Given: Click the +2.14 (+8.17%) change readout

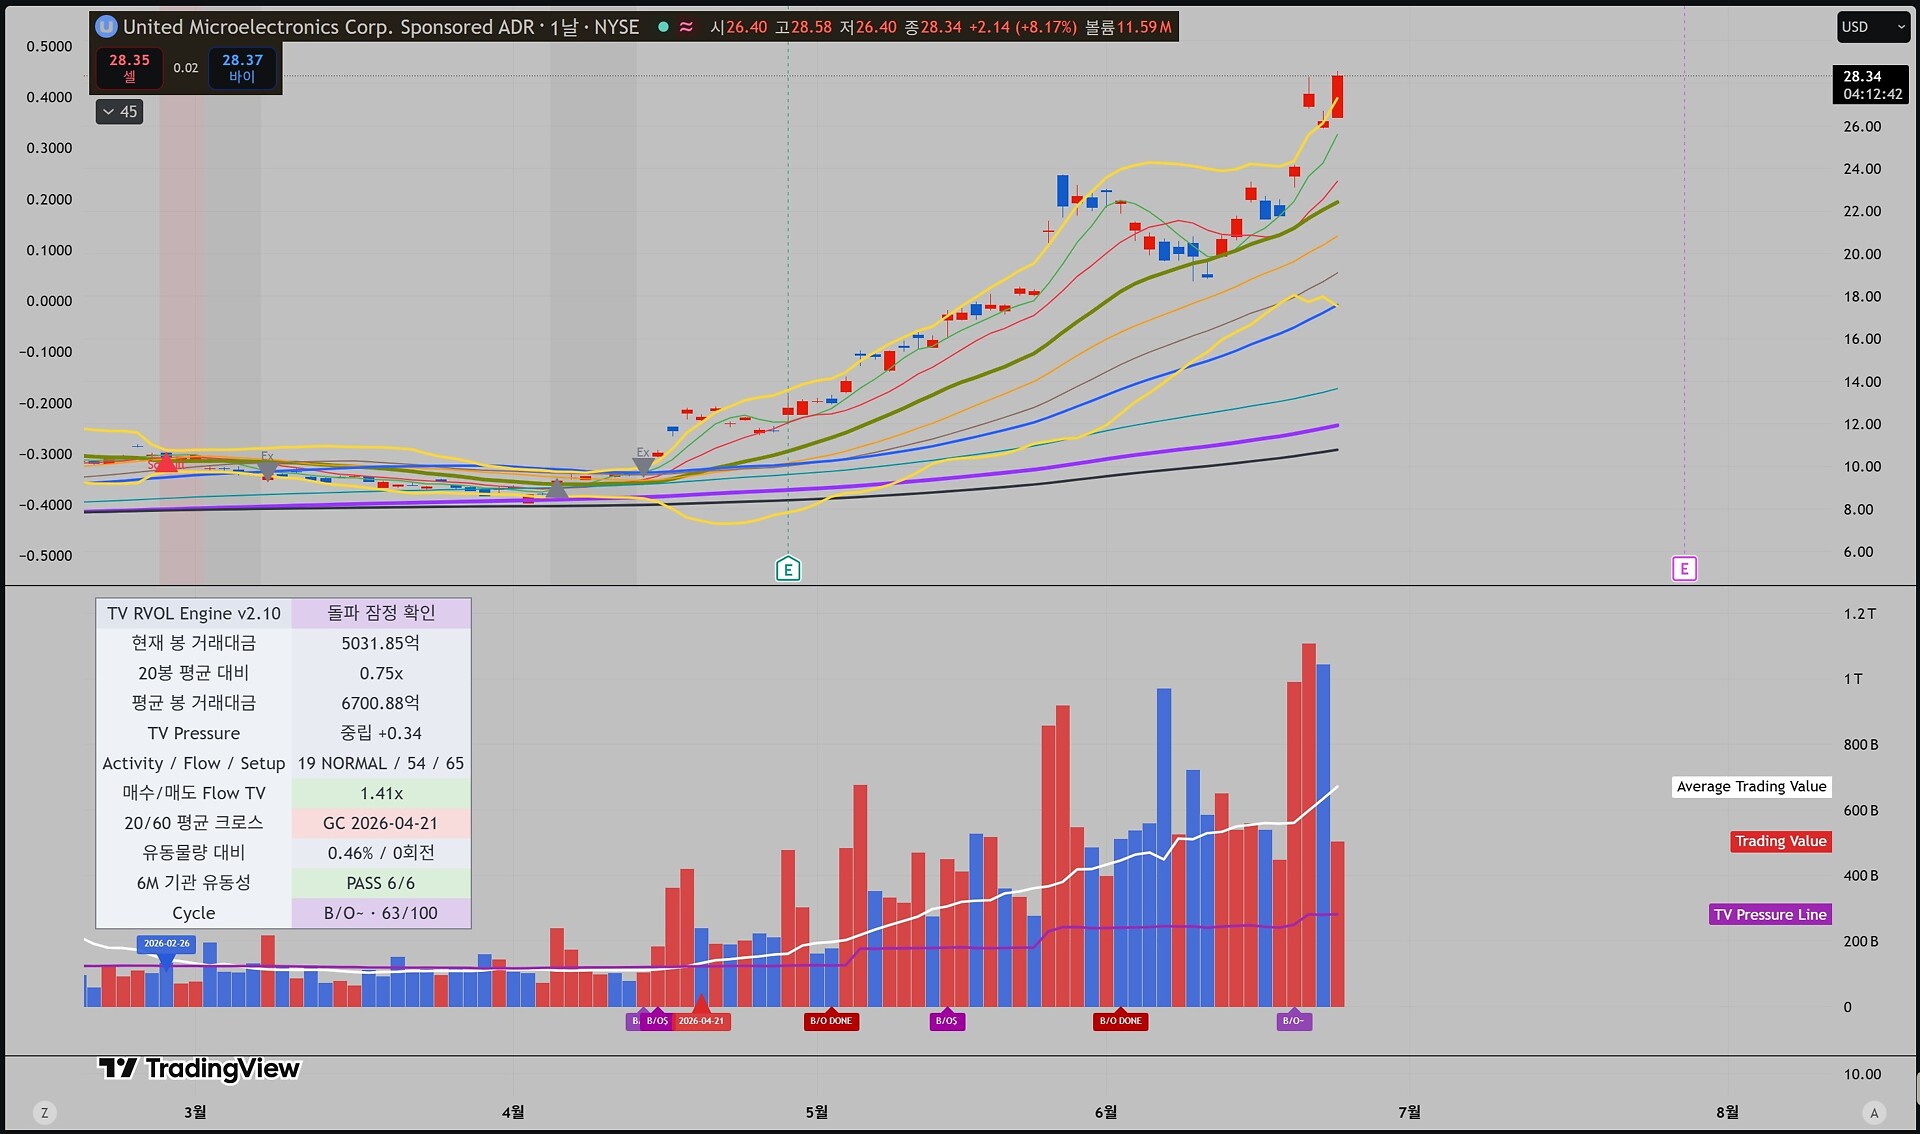Looking at the screenshot, I should pyautogui.click(x=1023, y=27).
